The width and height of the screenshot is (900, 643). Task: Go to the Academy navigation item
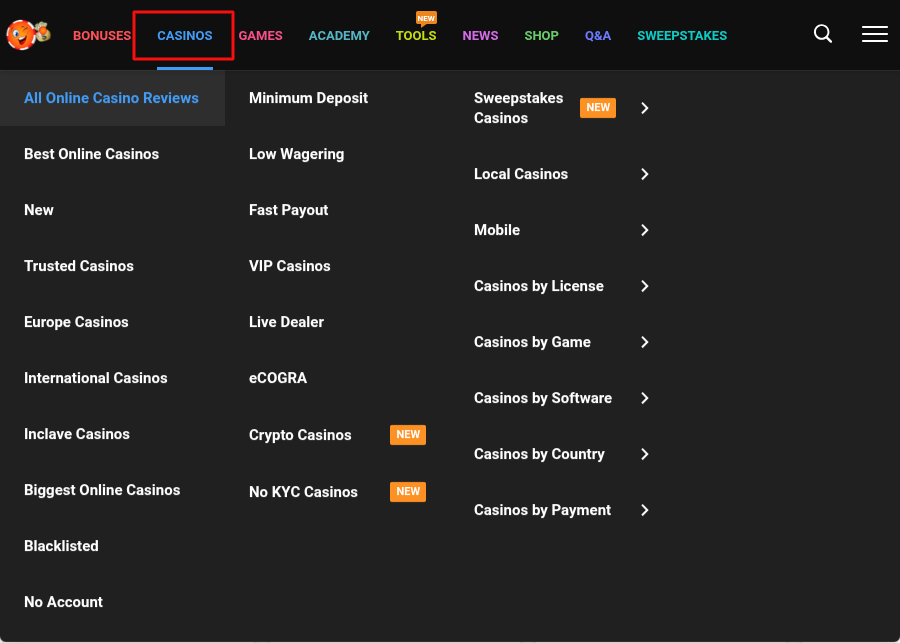339,35
